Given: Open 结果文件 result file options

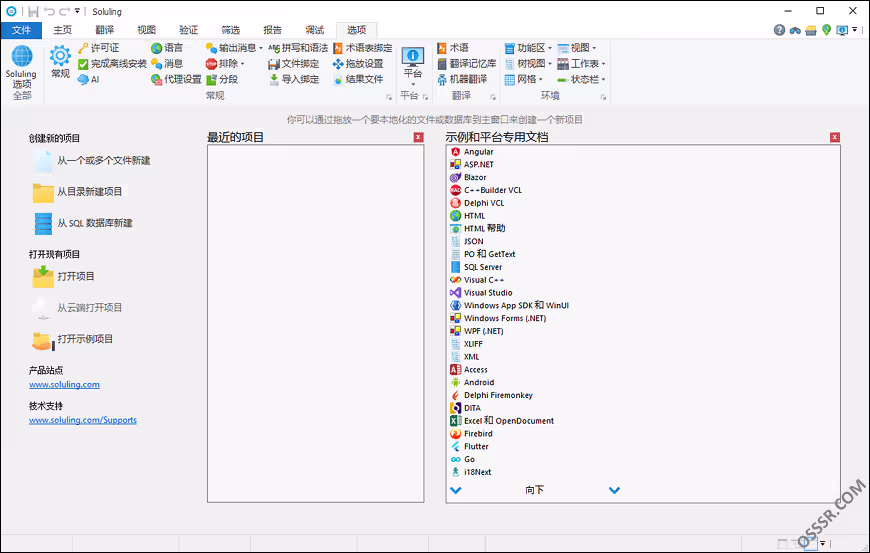Looking at the screenshot, I should point(358,79).
